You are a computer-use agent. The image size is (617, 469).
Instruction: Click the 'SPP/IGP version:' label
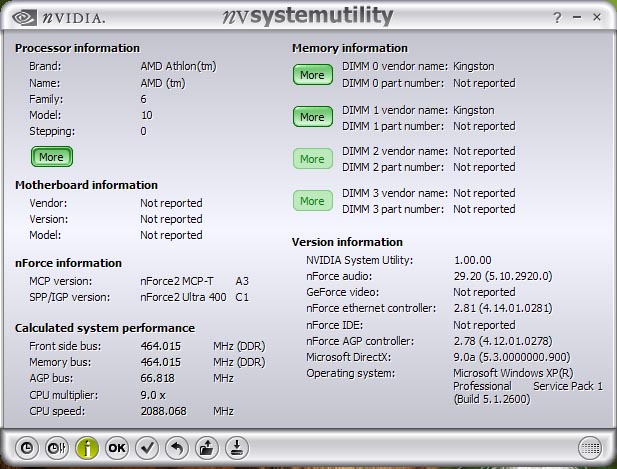coord(70,297)
